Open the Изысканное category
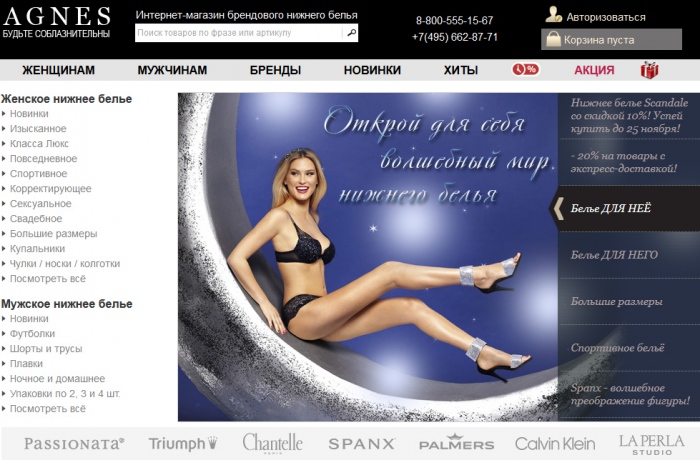Screen dimensions: 700x460 point(38,129)
